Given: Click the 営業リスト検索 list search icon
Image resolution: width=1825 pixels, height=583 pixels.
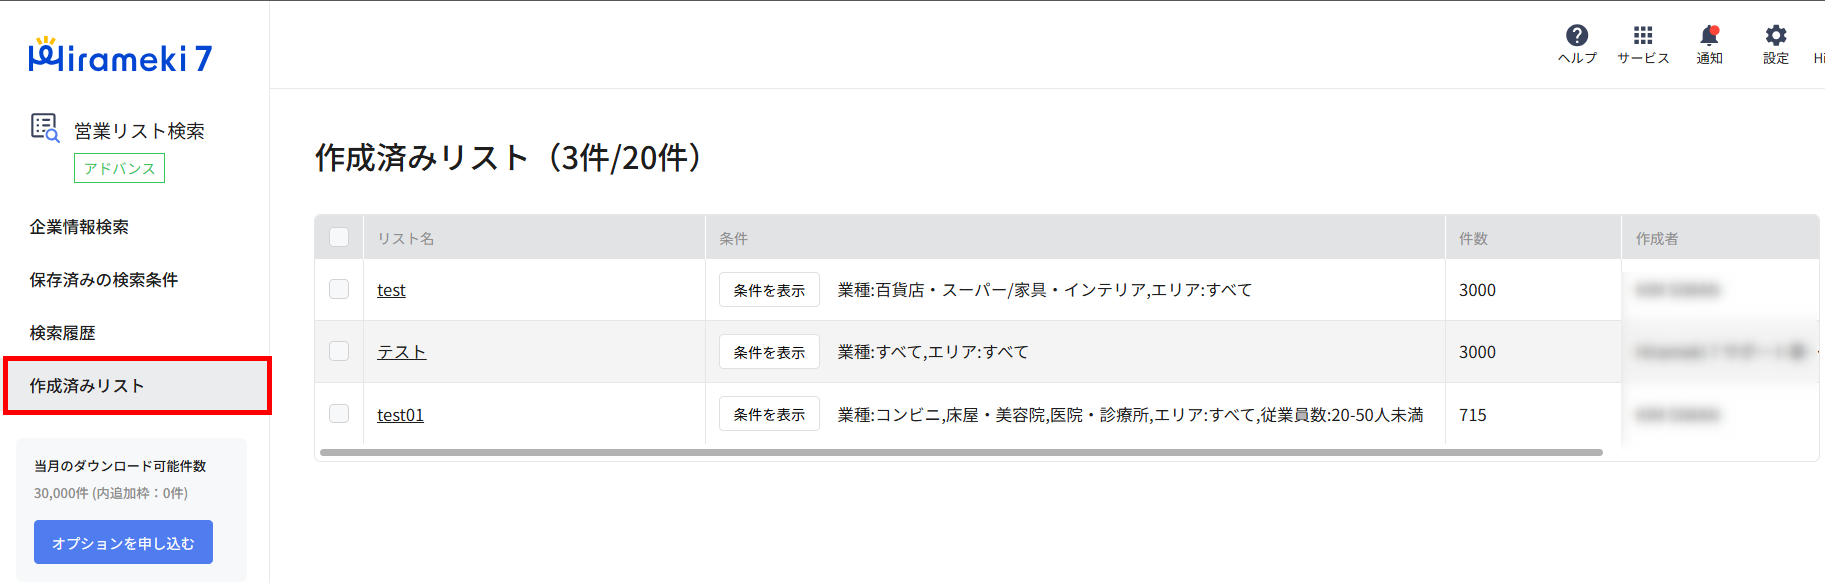Looking at the screenshot, I should [45, 128].
